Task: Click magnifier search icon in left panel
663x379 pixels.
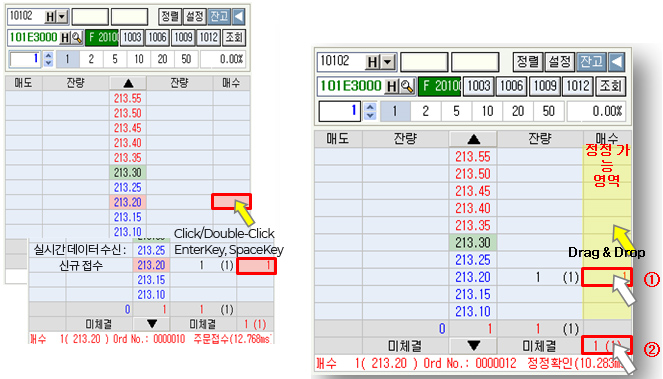Action: click(x=77, y=38)
